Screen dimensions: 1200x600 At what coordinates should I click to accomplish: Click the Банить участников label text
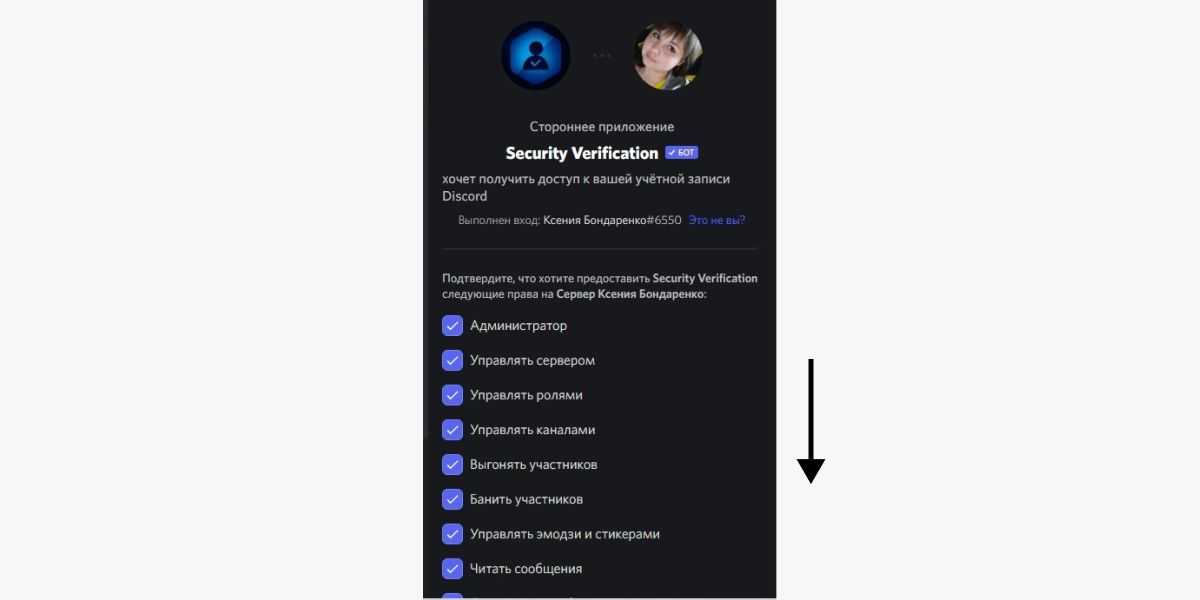tap(526, 499)
